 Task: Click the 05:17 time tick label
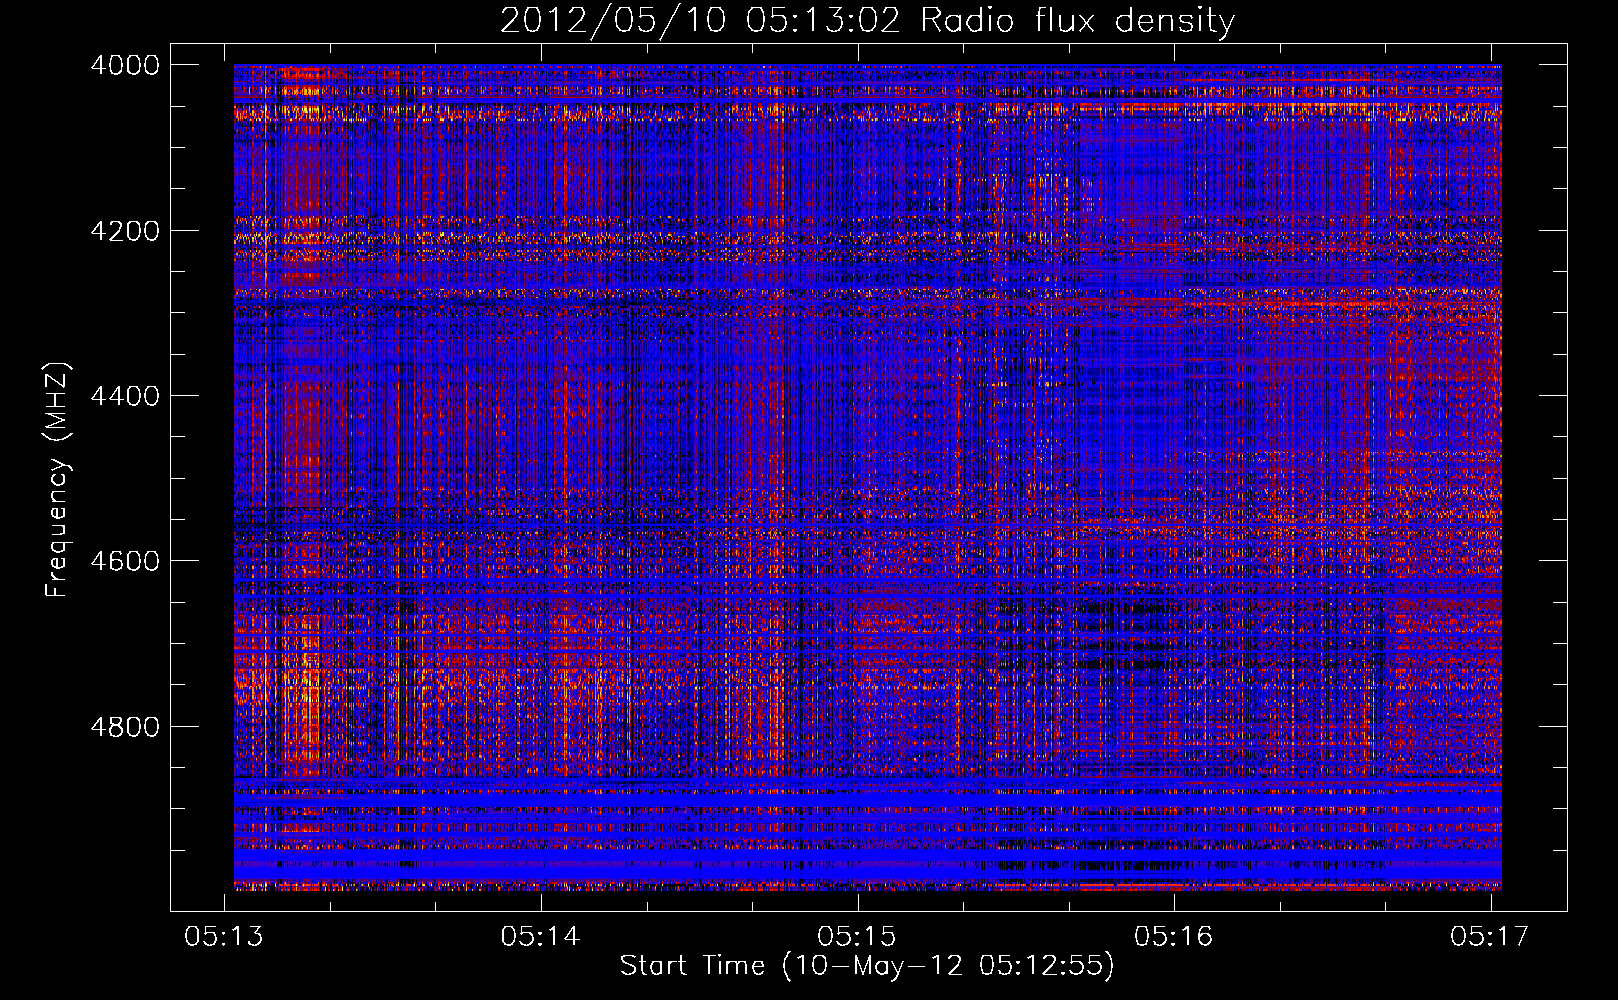coord(1490,936)
